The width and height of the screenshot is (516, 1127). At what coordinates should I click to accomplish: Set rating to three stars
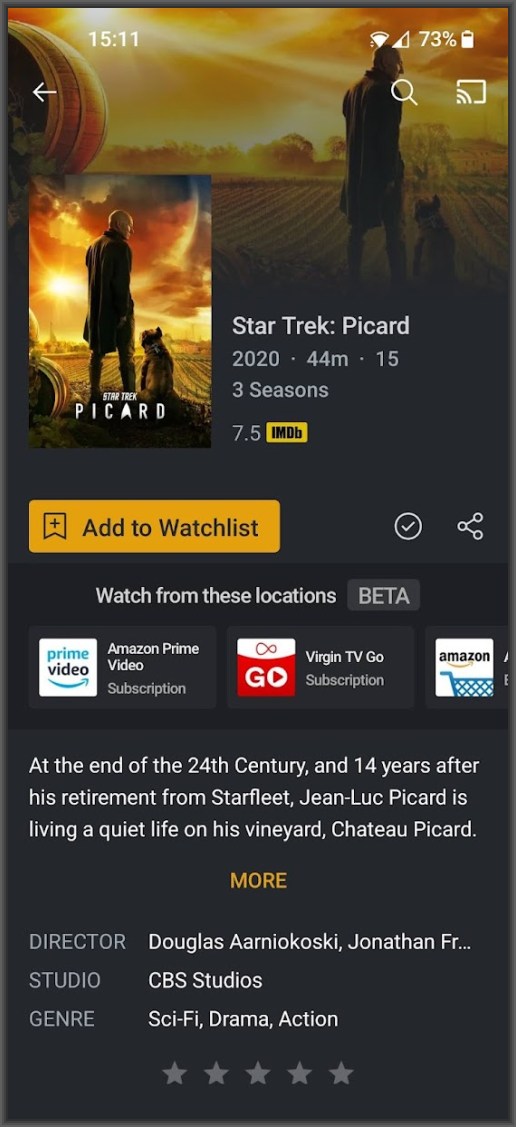258,1074
